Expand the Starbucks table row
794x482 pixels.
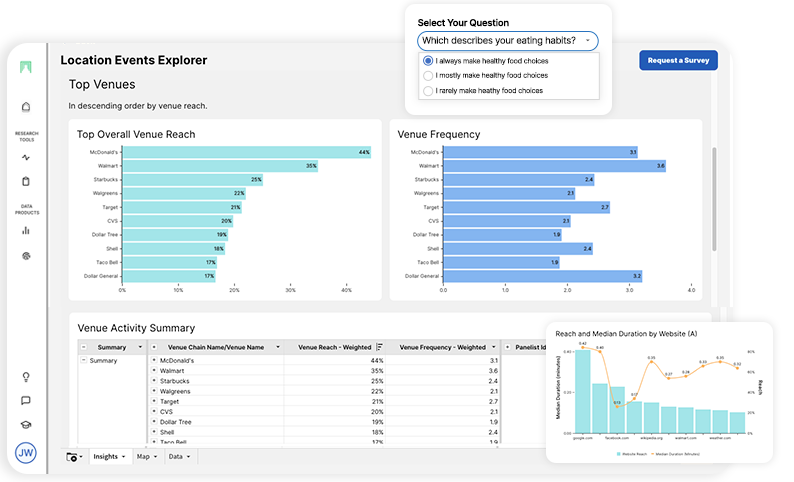[154, 381]
